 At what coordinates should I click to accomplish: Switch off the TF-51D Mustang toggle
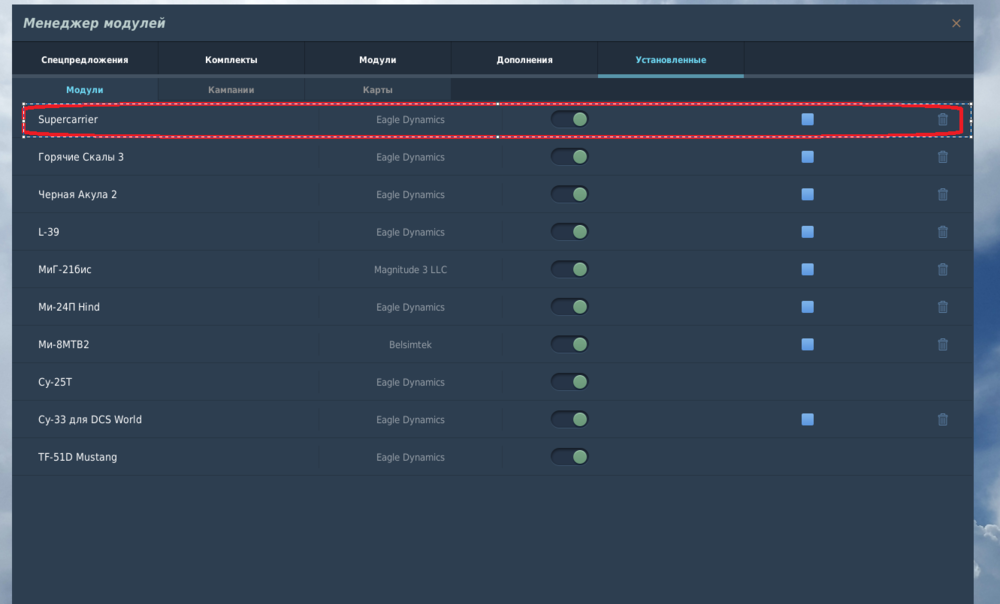569,457
